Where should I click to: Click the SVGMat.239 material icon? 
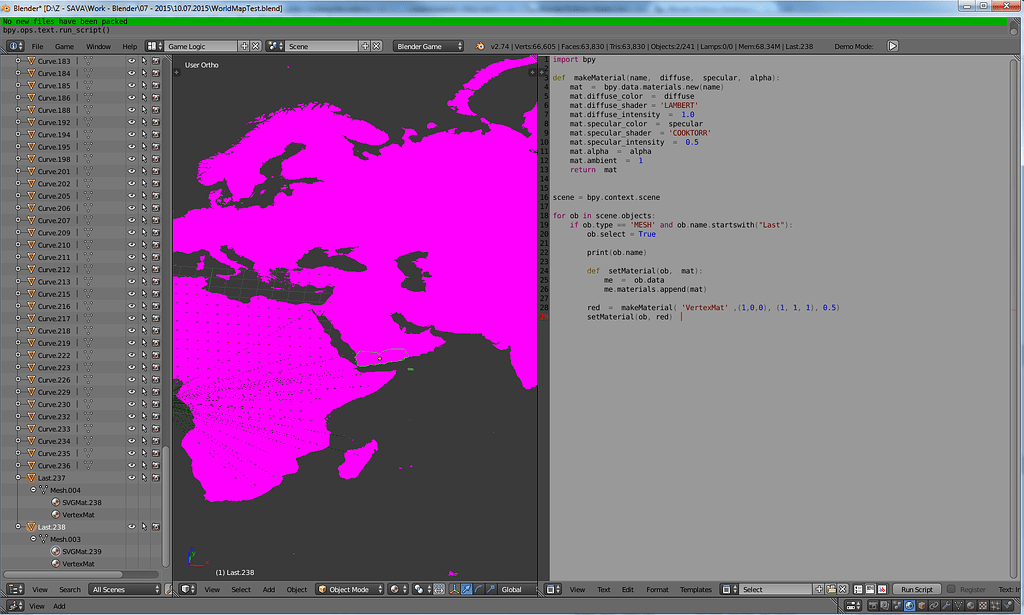click(x=56, y=552)
